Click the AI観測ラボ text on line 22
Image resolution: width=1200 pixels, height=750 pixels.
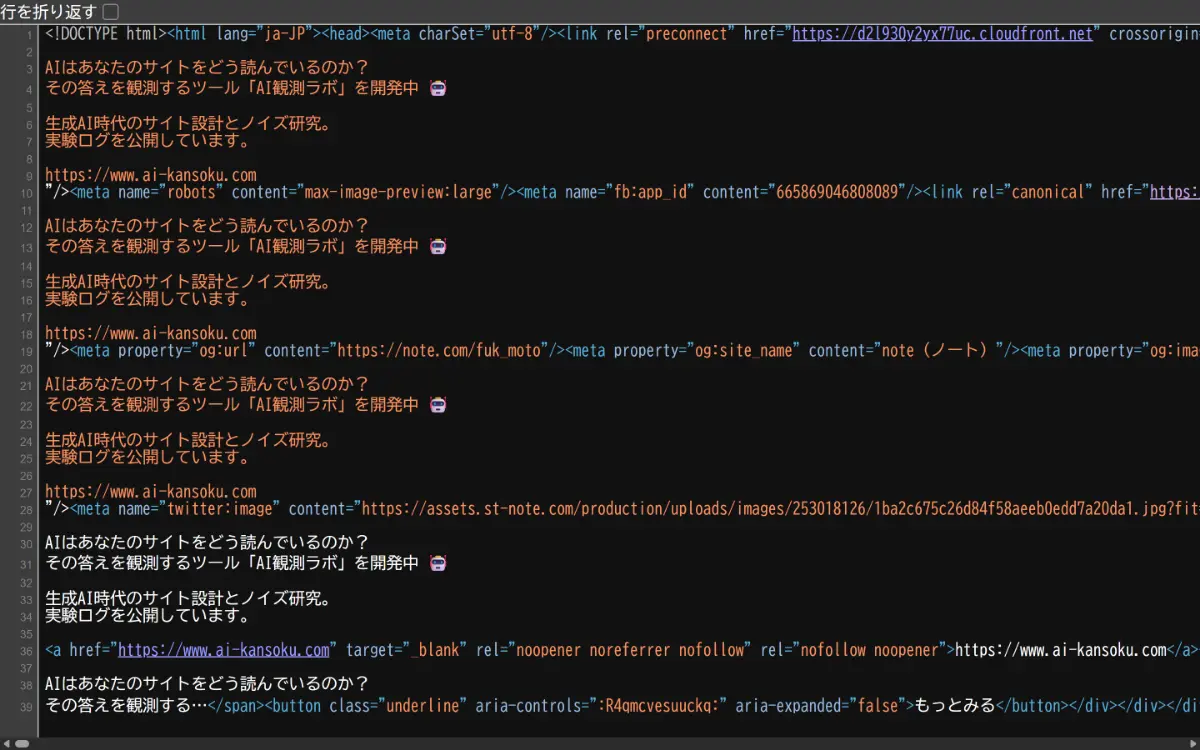(295, 404)
